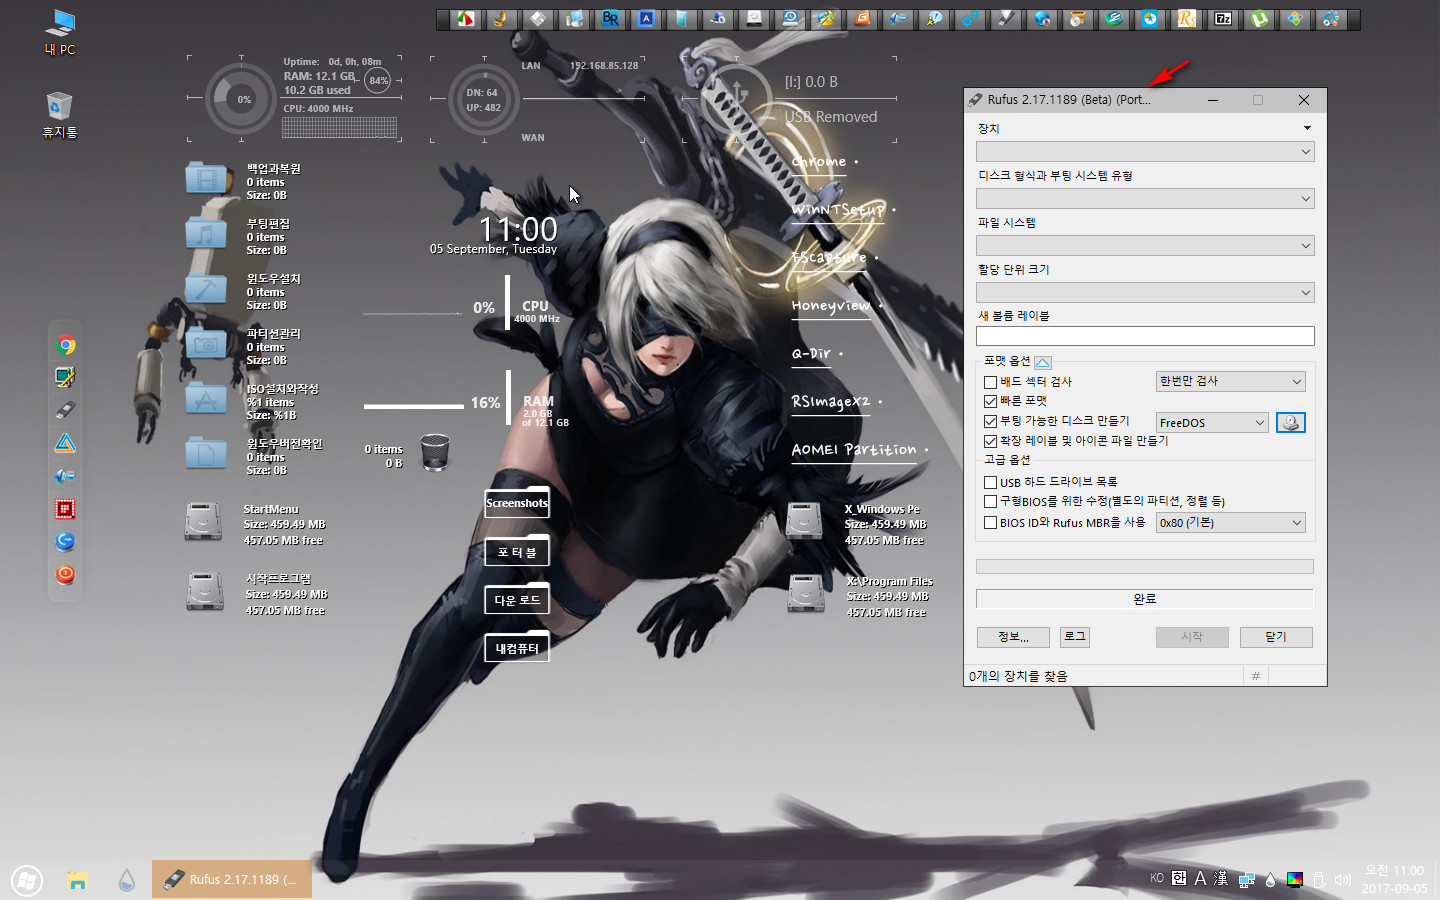Enable BIOS ID와 Rufus MBR을 사용 checkbox
Screen dimensions: 1440x900
(x=990, y=522)
